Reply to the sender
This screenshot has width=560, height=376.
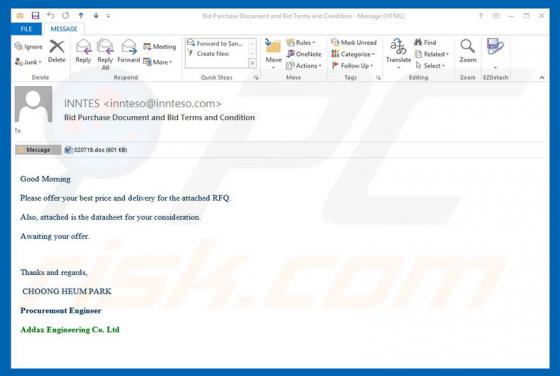pyautogui.click(x=83, y=51)
